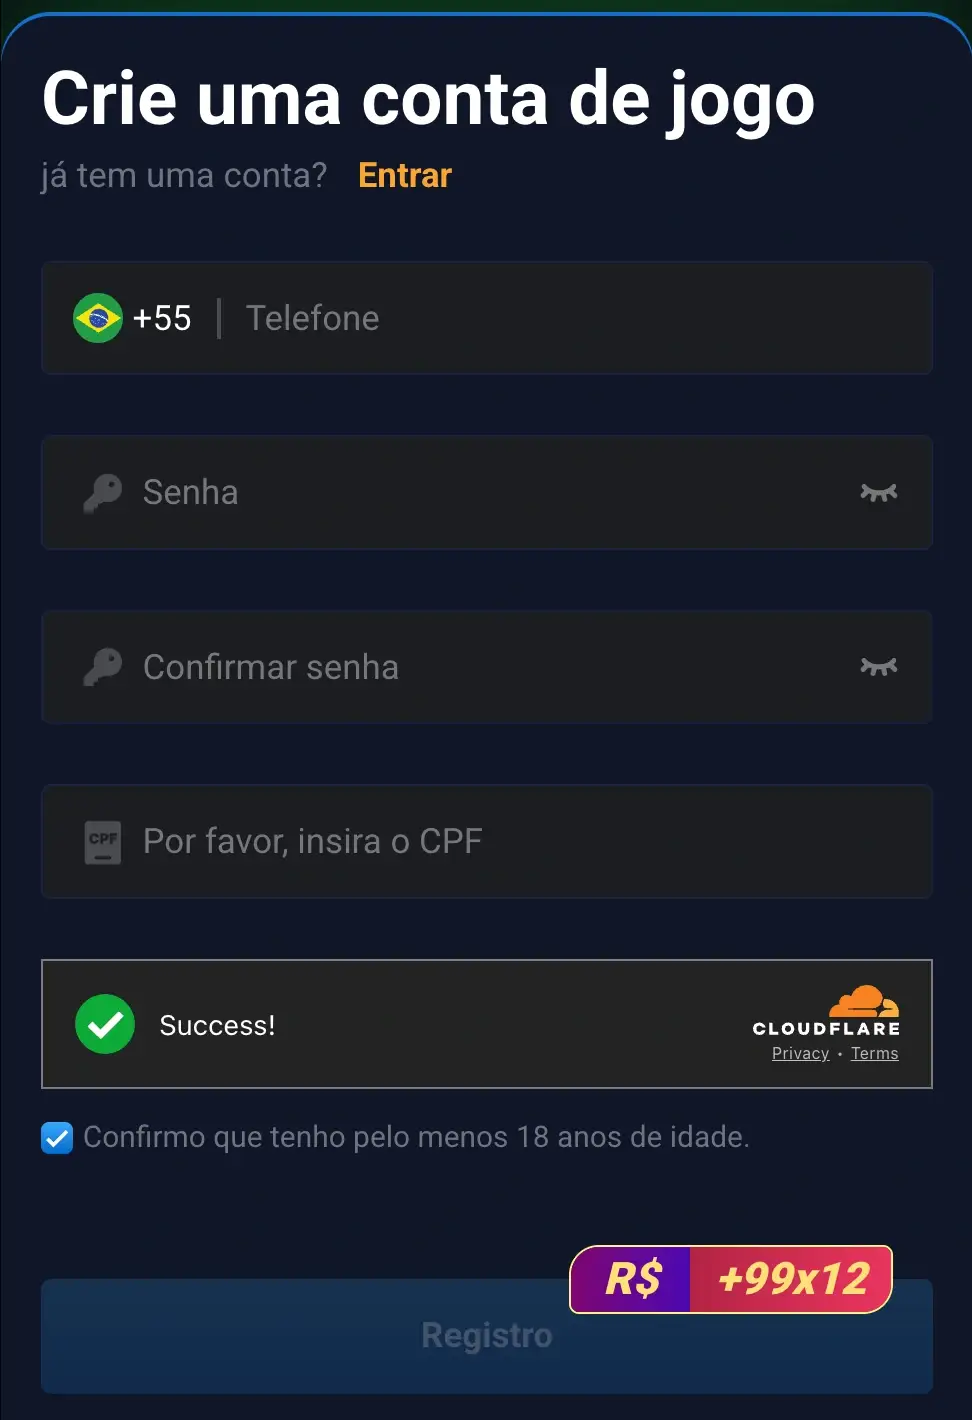Screen dimensions: 972x1420
Task: Click the CPF card icon
Action: coord(103,842)
